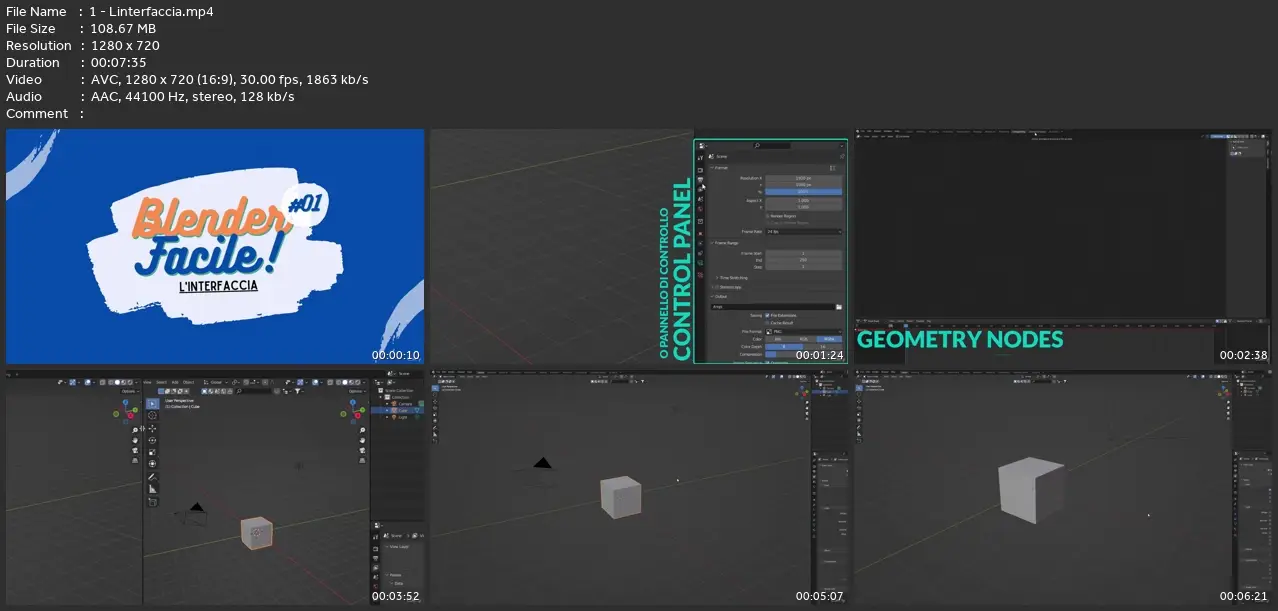
Task: Adjust the Resolution percentage slider
Action: pyautogui.click(x=803, y=191)
